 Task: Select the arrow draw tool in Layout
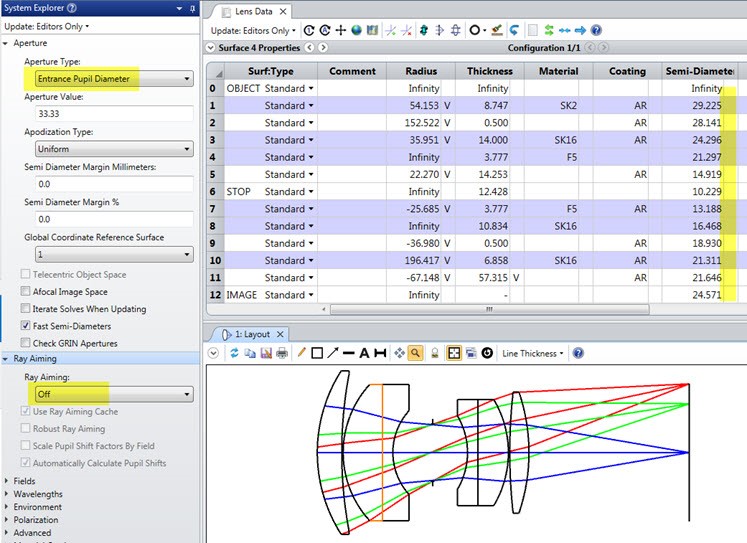[x=333, y=353]
